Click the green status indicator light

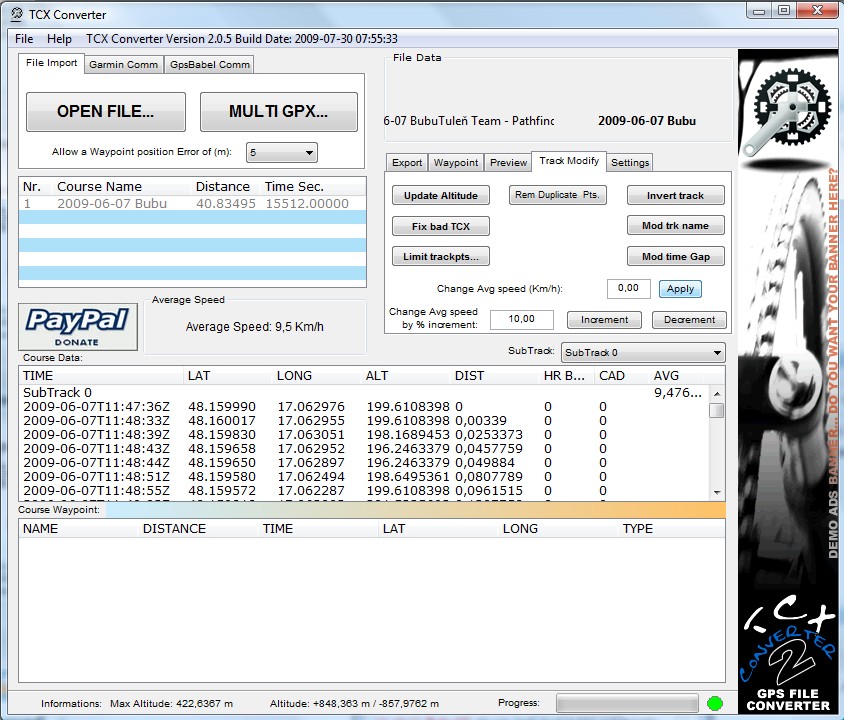pos(714,703)
